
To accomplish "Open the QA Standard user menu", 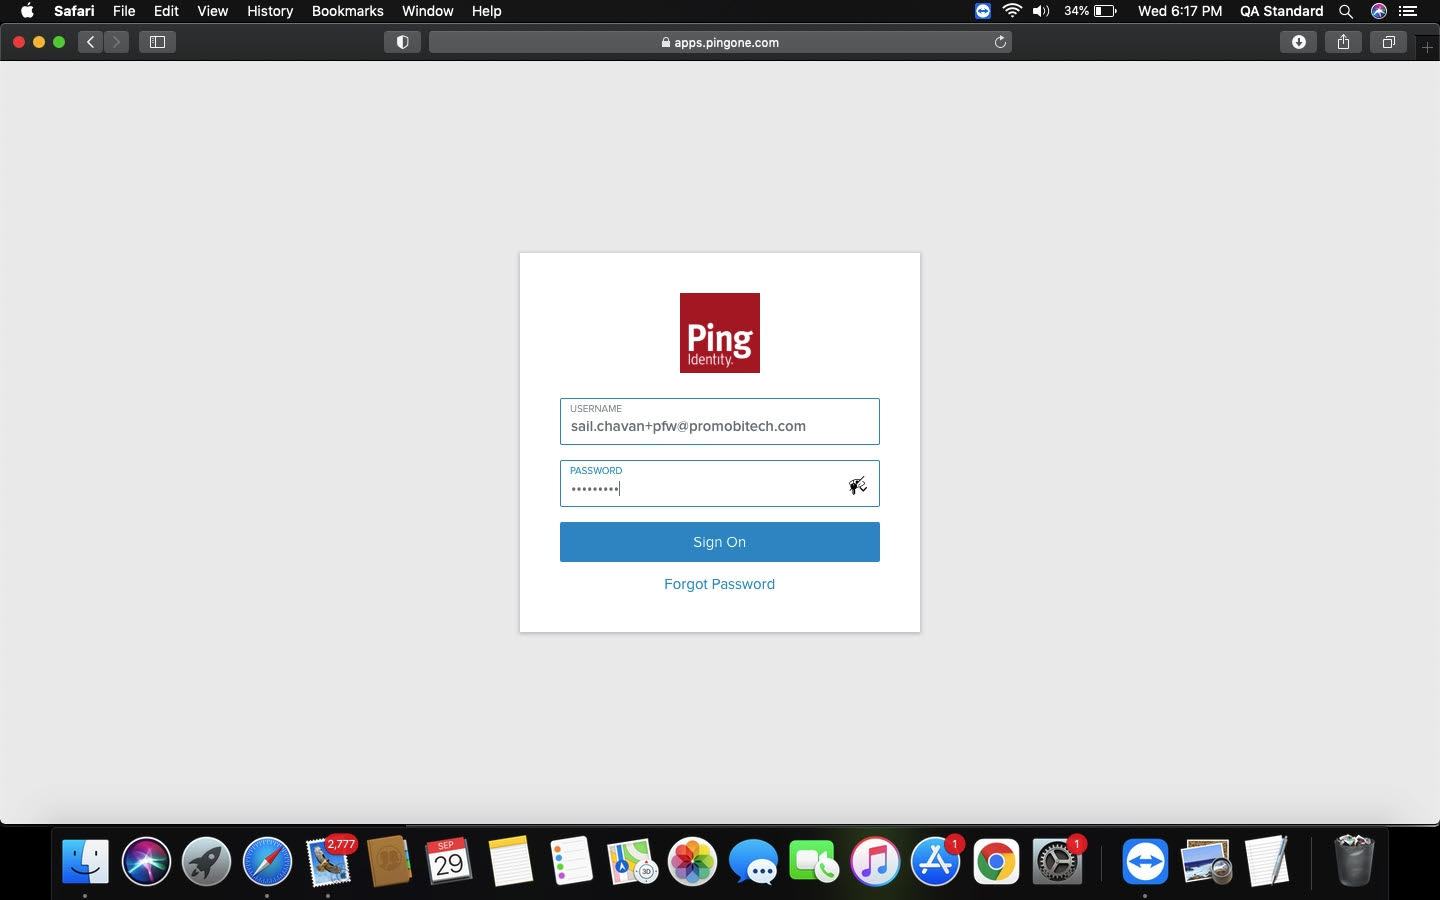I will point(1281,11).
